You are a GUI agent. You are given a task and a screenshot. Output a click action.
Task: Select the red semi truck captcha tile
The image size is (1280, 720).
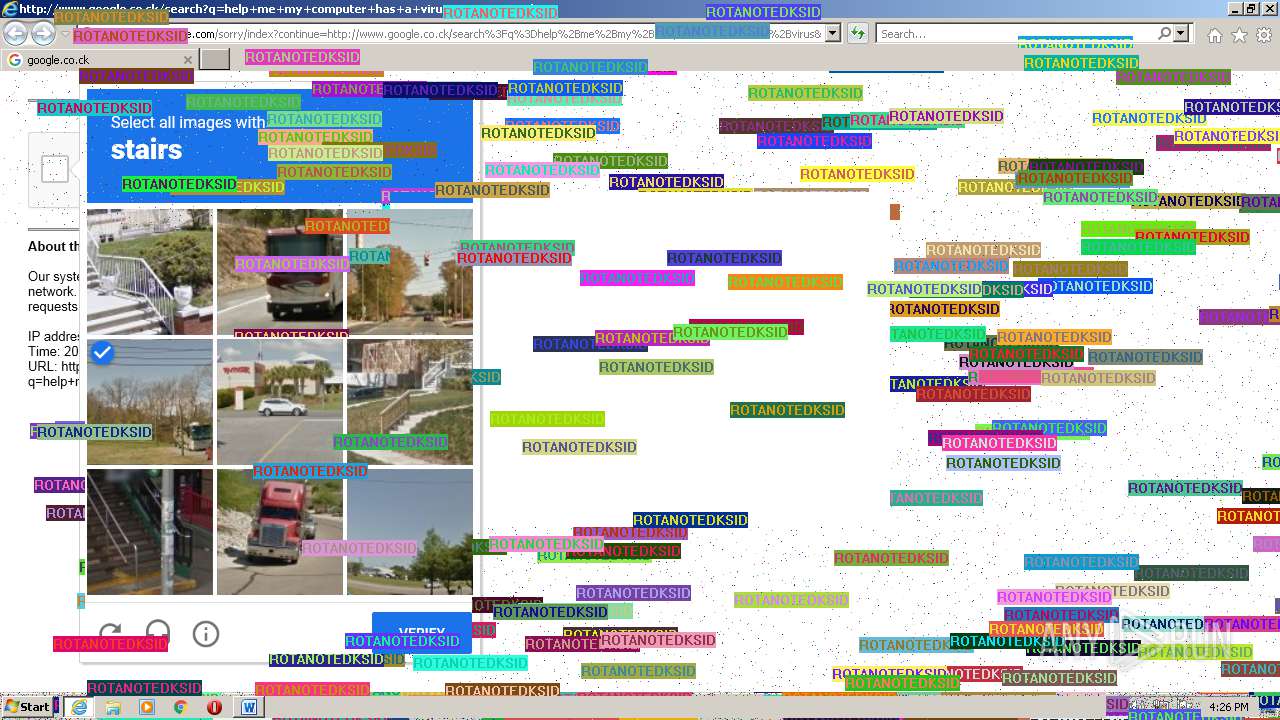pyautogui.click(x=280, y=532)
